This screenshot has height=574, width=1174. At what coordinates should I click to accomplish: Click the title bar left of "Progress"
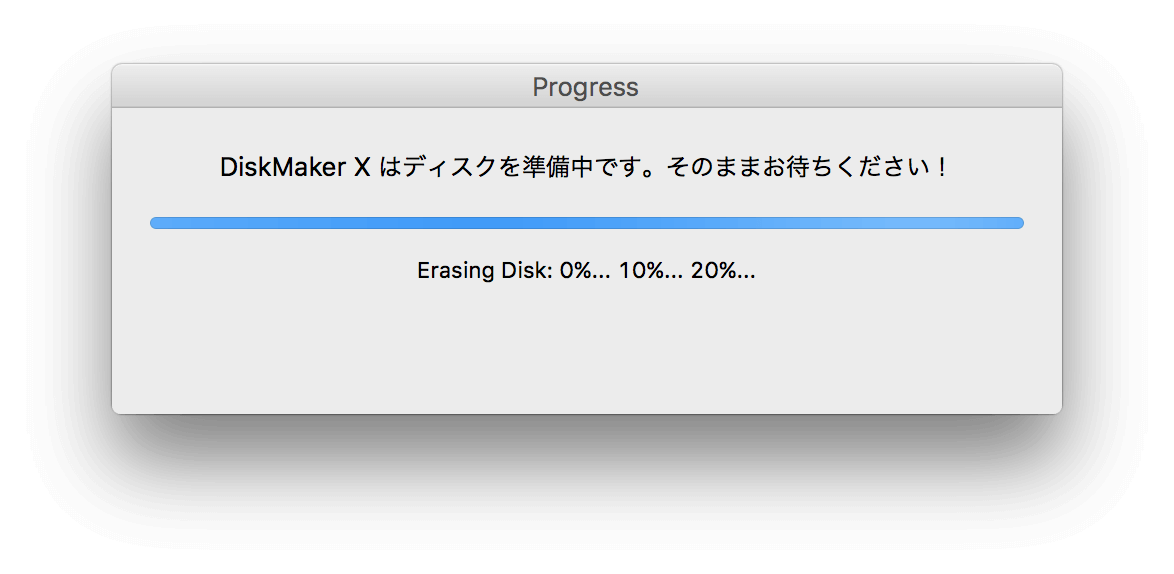(x=322, y=86)
